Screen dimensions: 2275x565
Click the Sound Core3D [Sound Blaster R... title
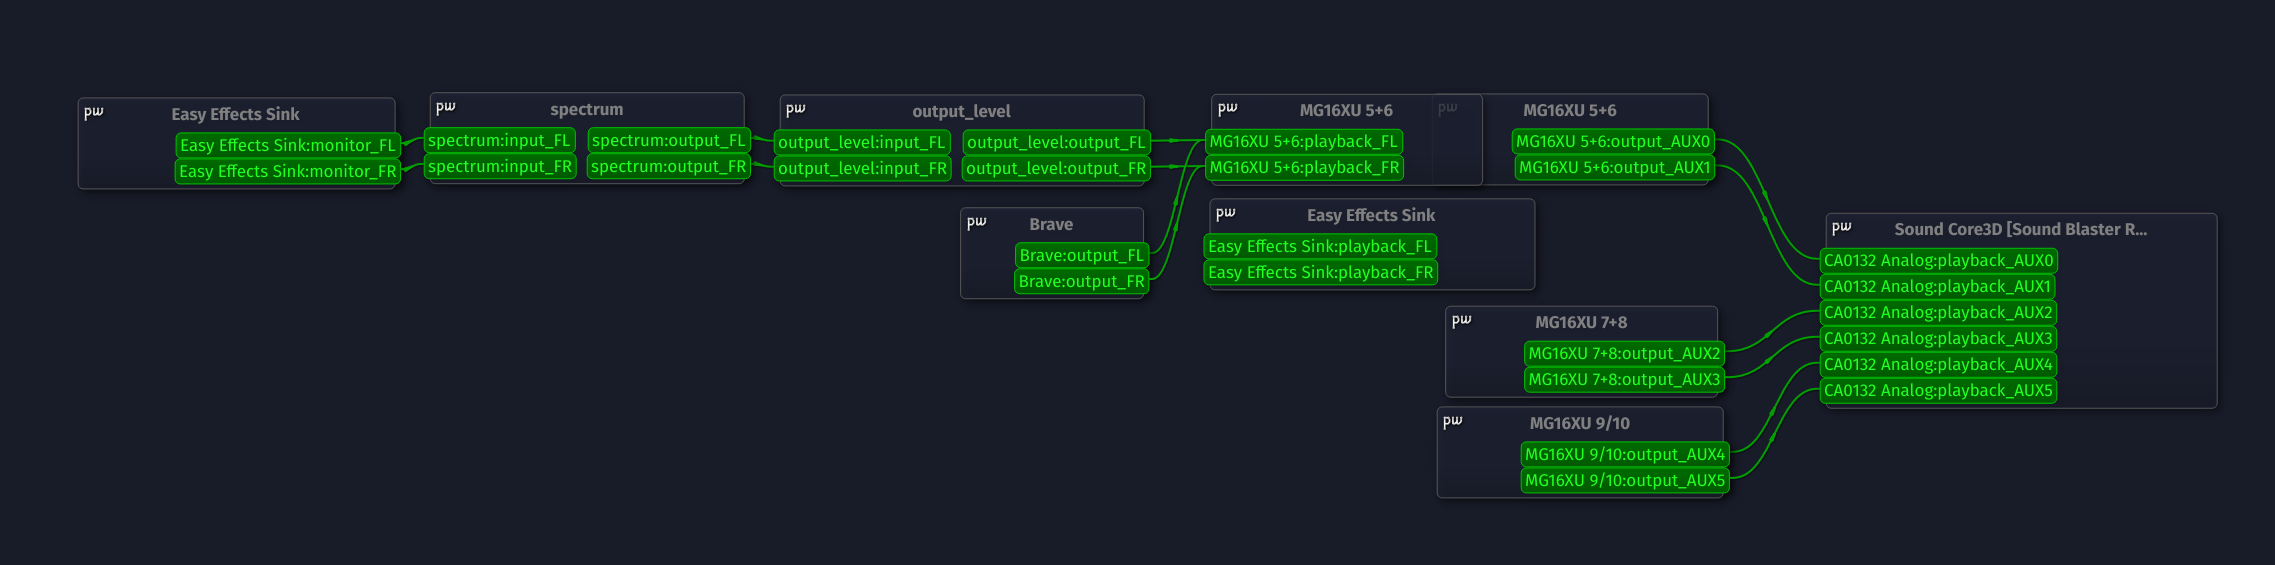click(2020, 229)
